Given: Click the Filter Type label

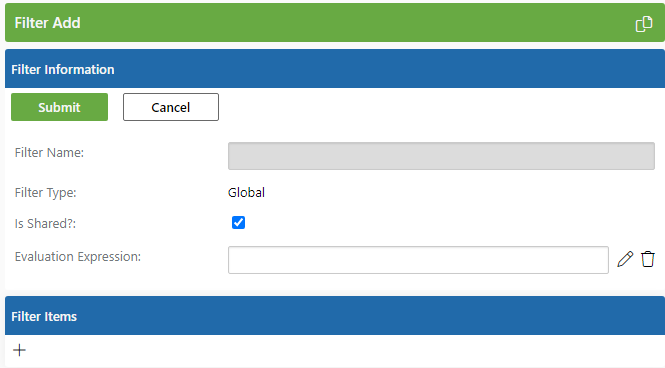Looking at the screenshot, I should [x=45, y=193].
